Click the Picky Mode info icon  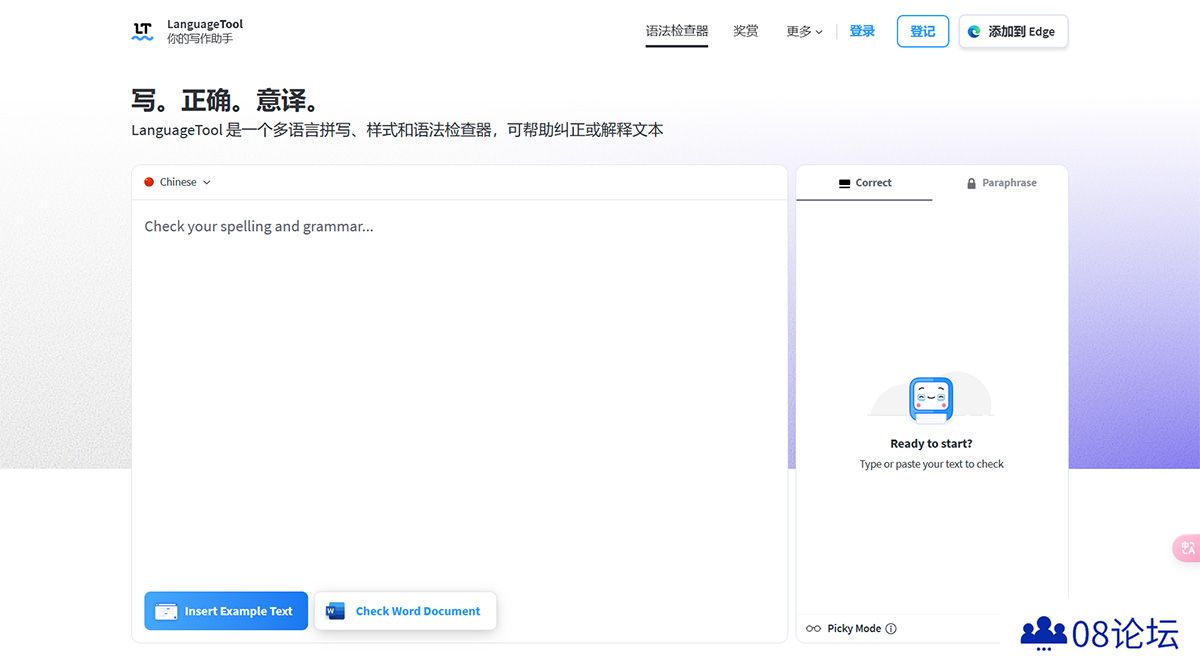pyautogui.click(x=891, y=629)
